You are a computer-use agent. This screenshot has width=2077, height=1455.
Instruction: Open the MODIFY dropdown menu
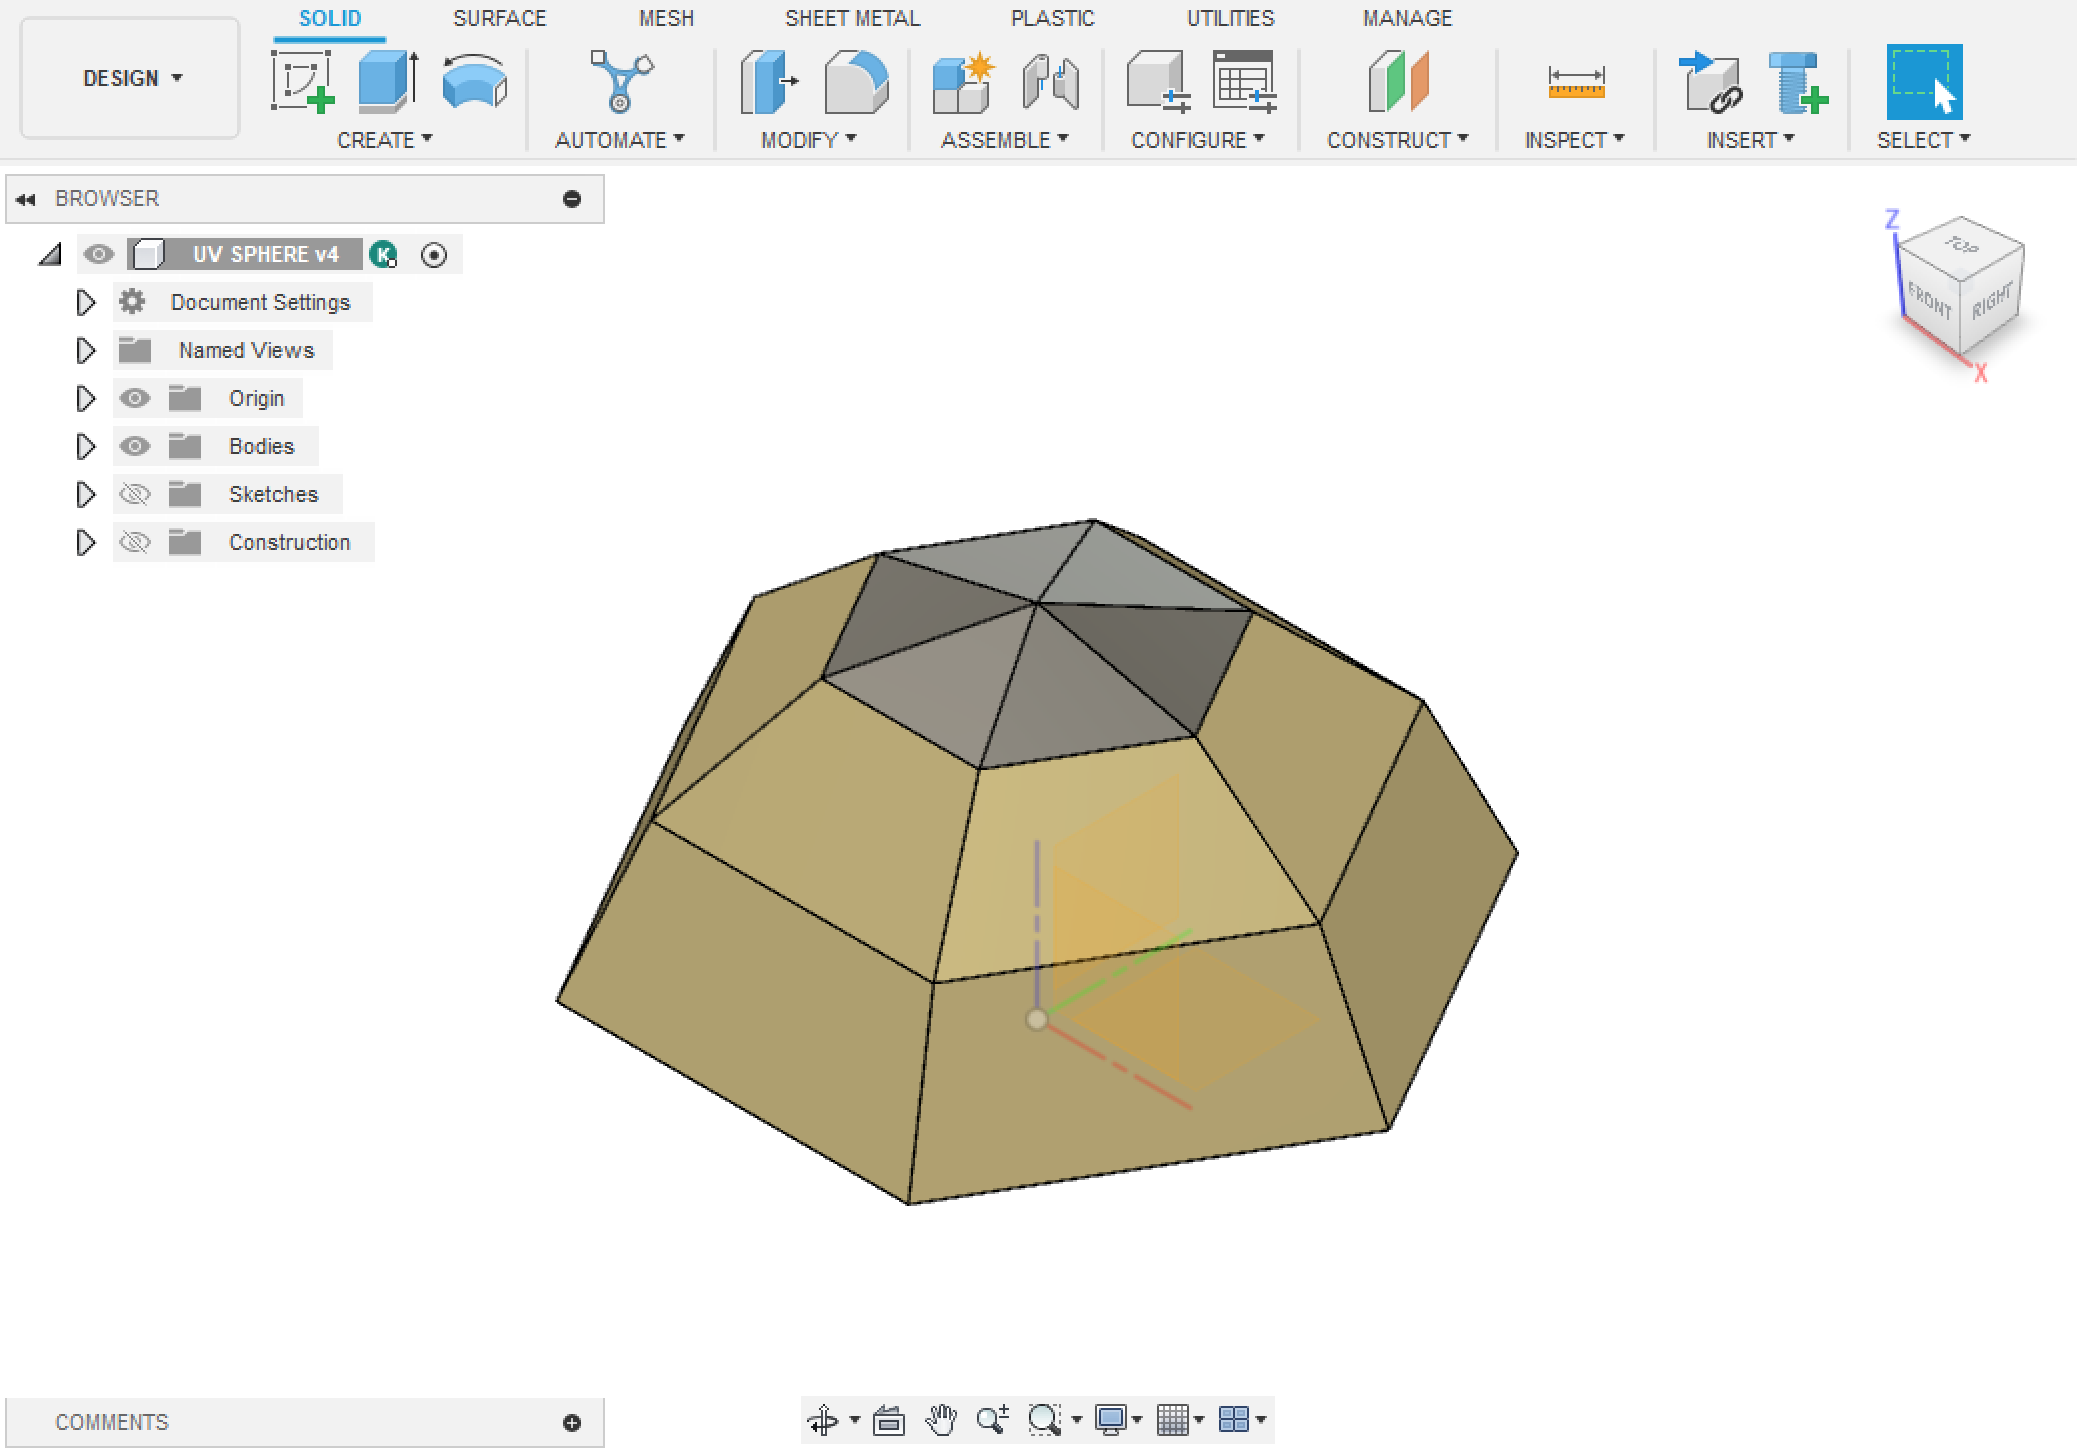point(808,140)
